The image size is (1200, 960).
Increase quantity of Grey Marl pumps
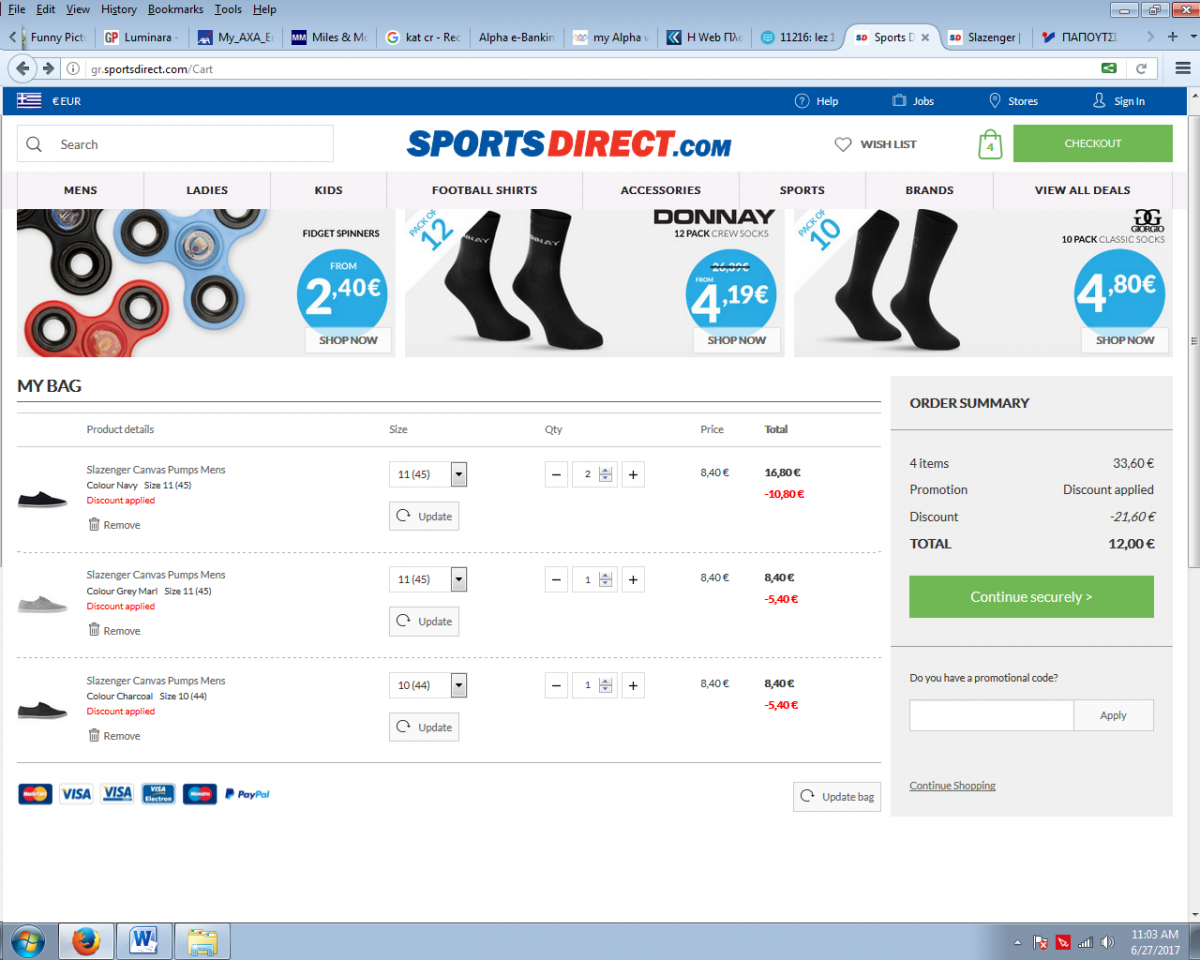(633, 579)
